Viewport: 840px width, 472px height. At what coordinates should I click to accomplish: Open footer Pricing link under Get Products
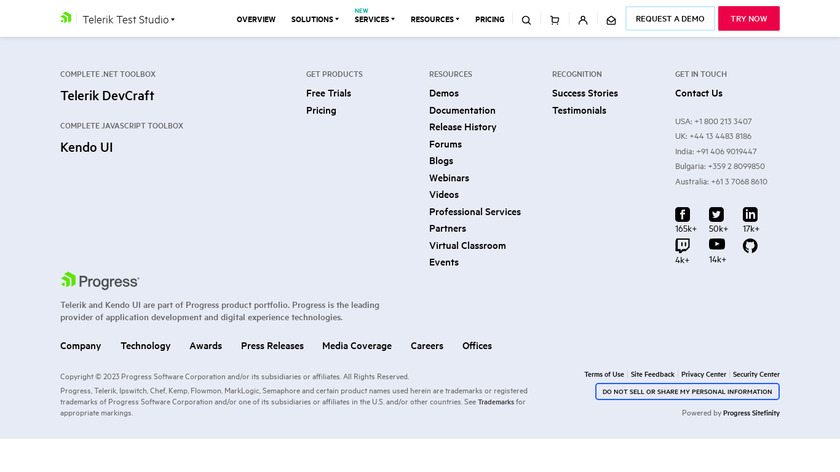pyautogui.click(x=321, y=110)
